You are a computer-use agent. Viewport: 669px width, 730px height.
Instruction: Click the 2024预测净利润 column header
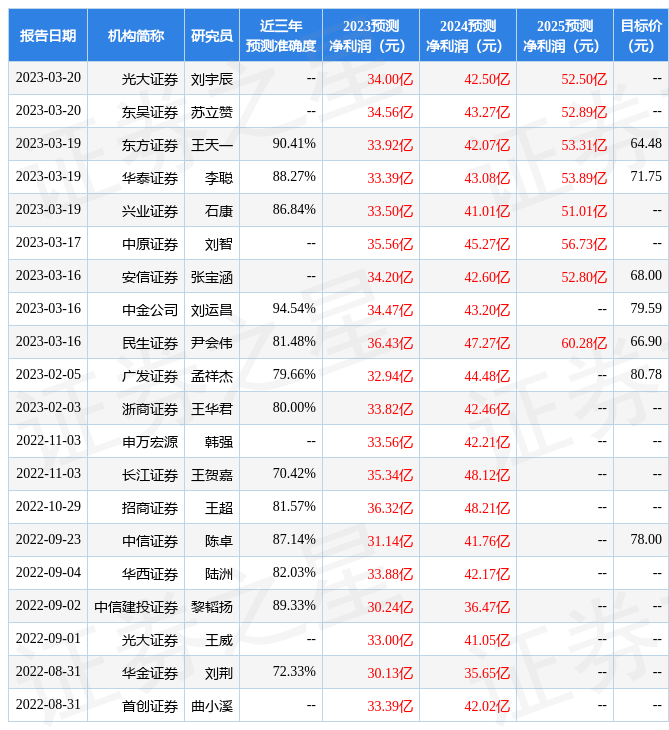click(467, 35)
